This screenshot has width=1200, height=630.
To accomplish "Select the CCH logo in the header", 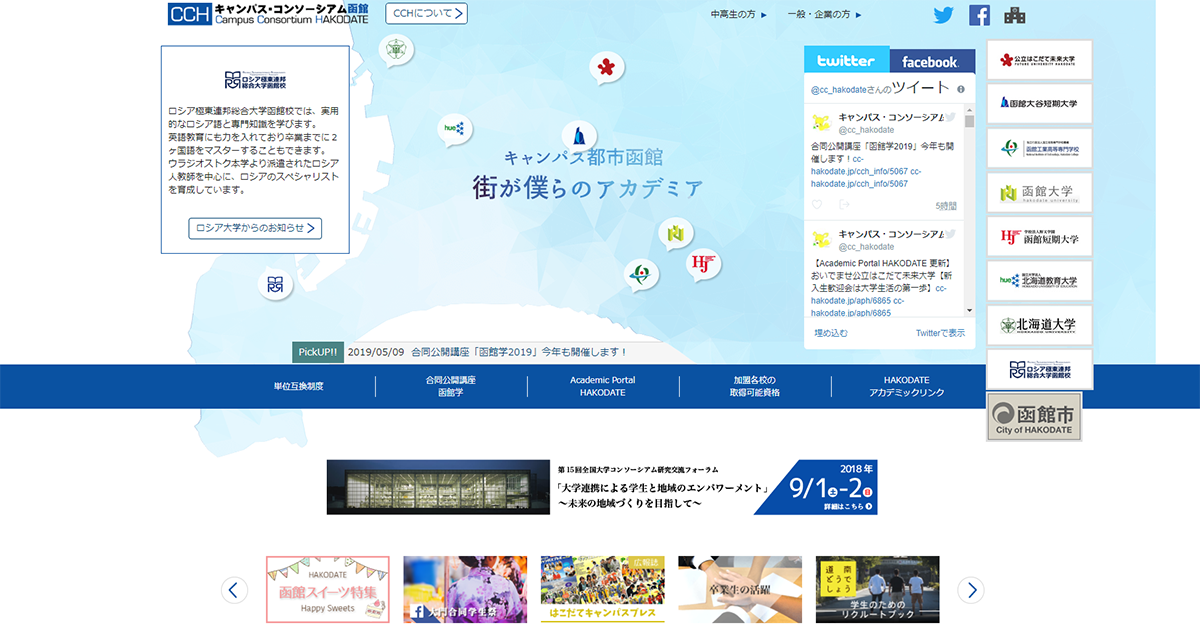I will pos(184,14).
